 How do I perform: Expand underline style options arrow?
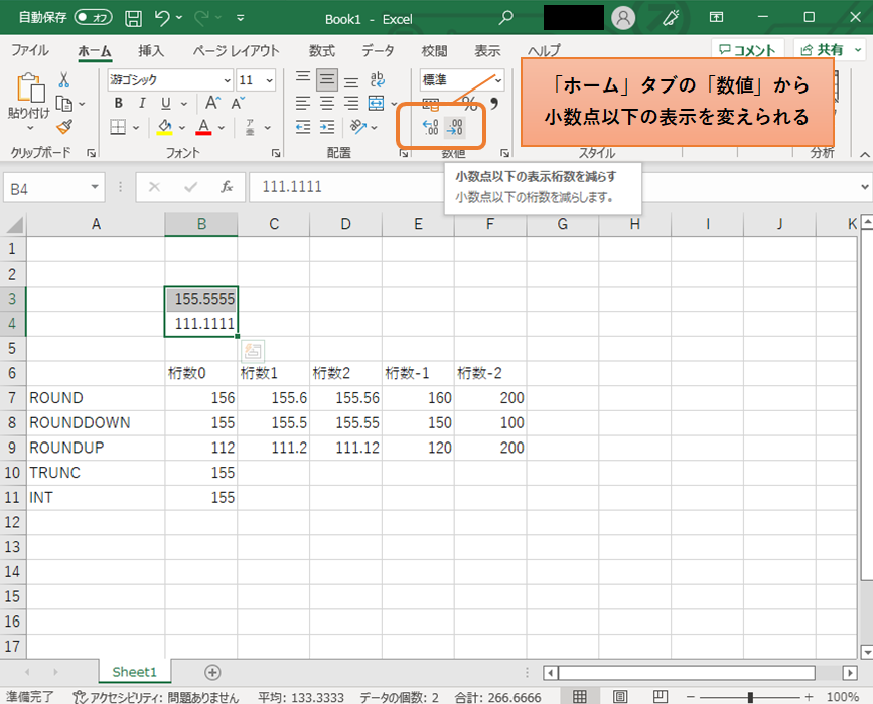point(184,104)
